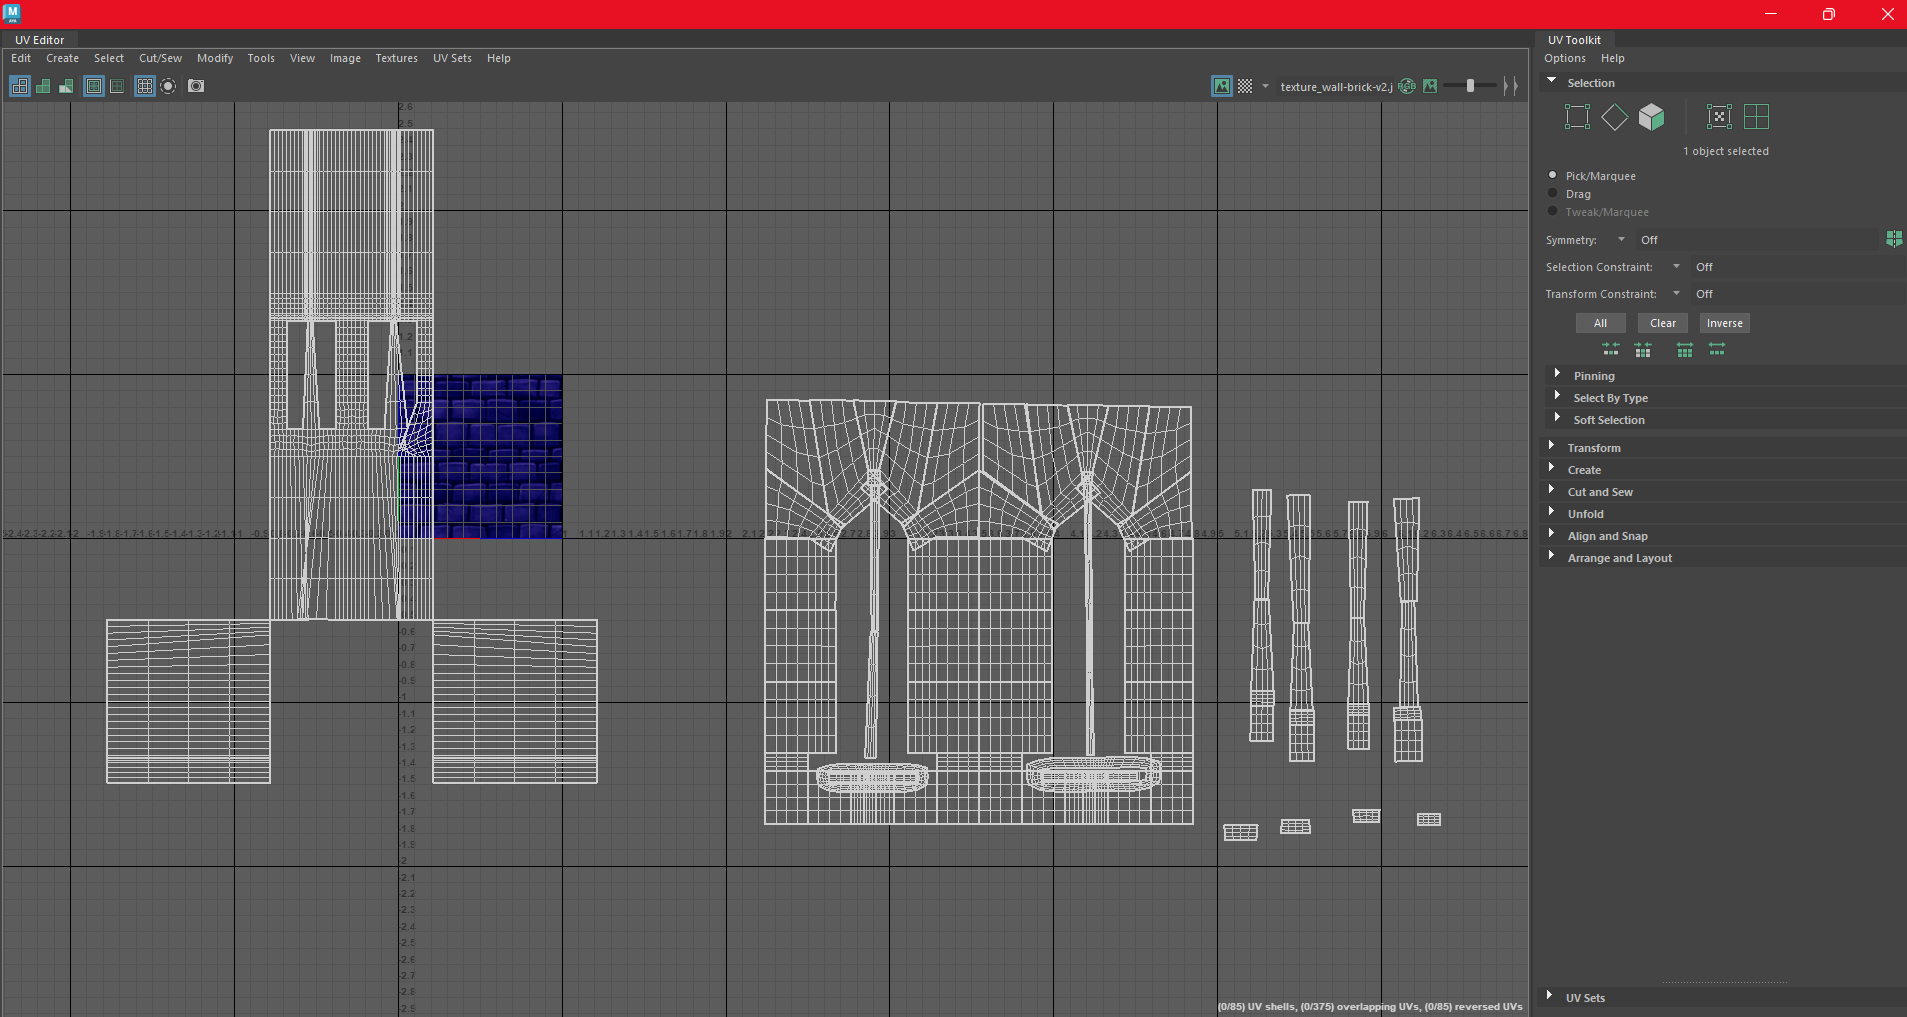Screen dimensions: 1907x1017
Task: Toggle RGB channel display icon
Action: (x=1407, y=86)
